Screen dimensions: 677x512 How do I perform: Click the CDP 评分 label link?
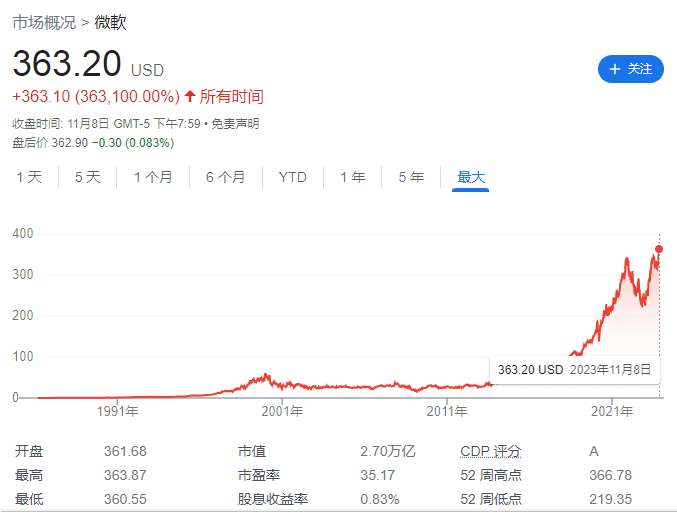491,452
